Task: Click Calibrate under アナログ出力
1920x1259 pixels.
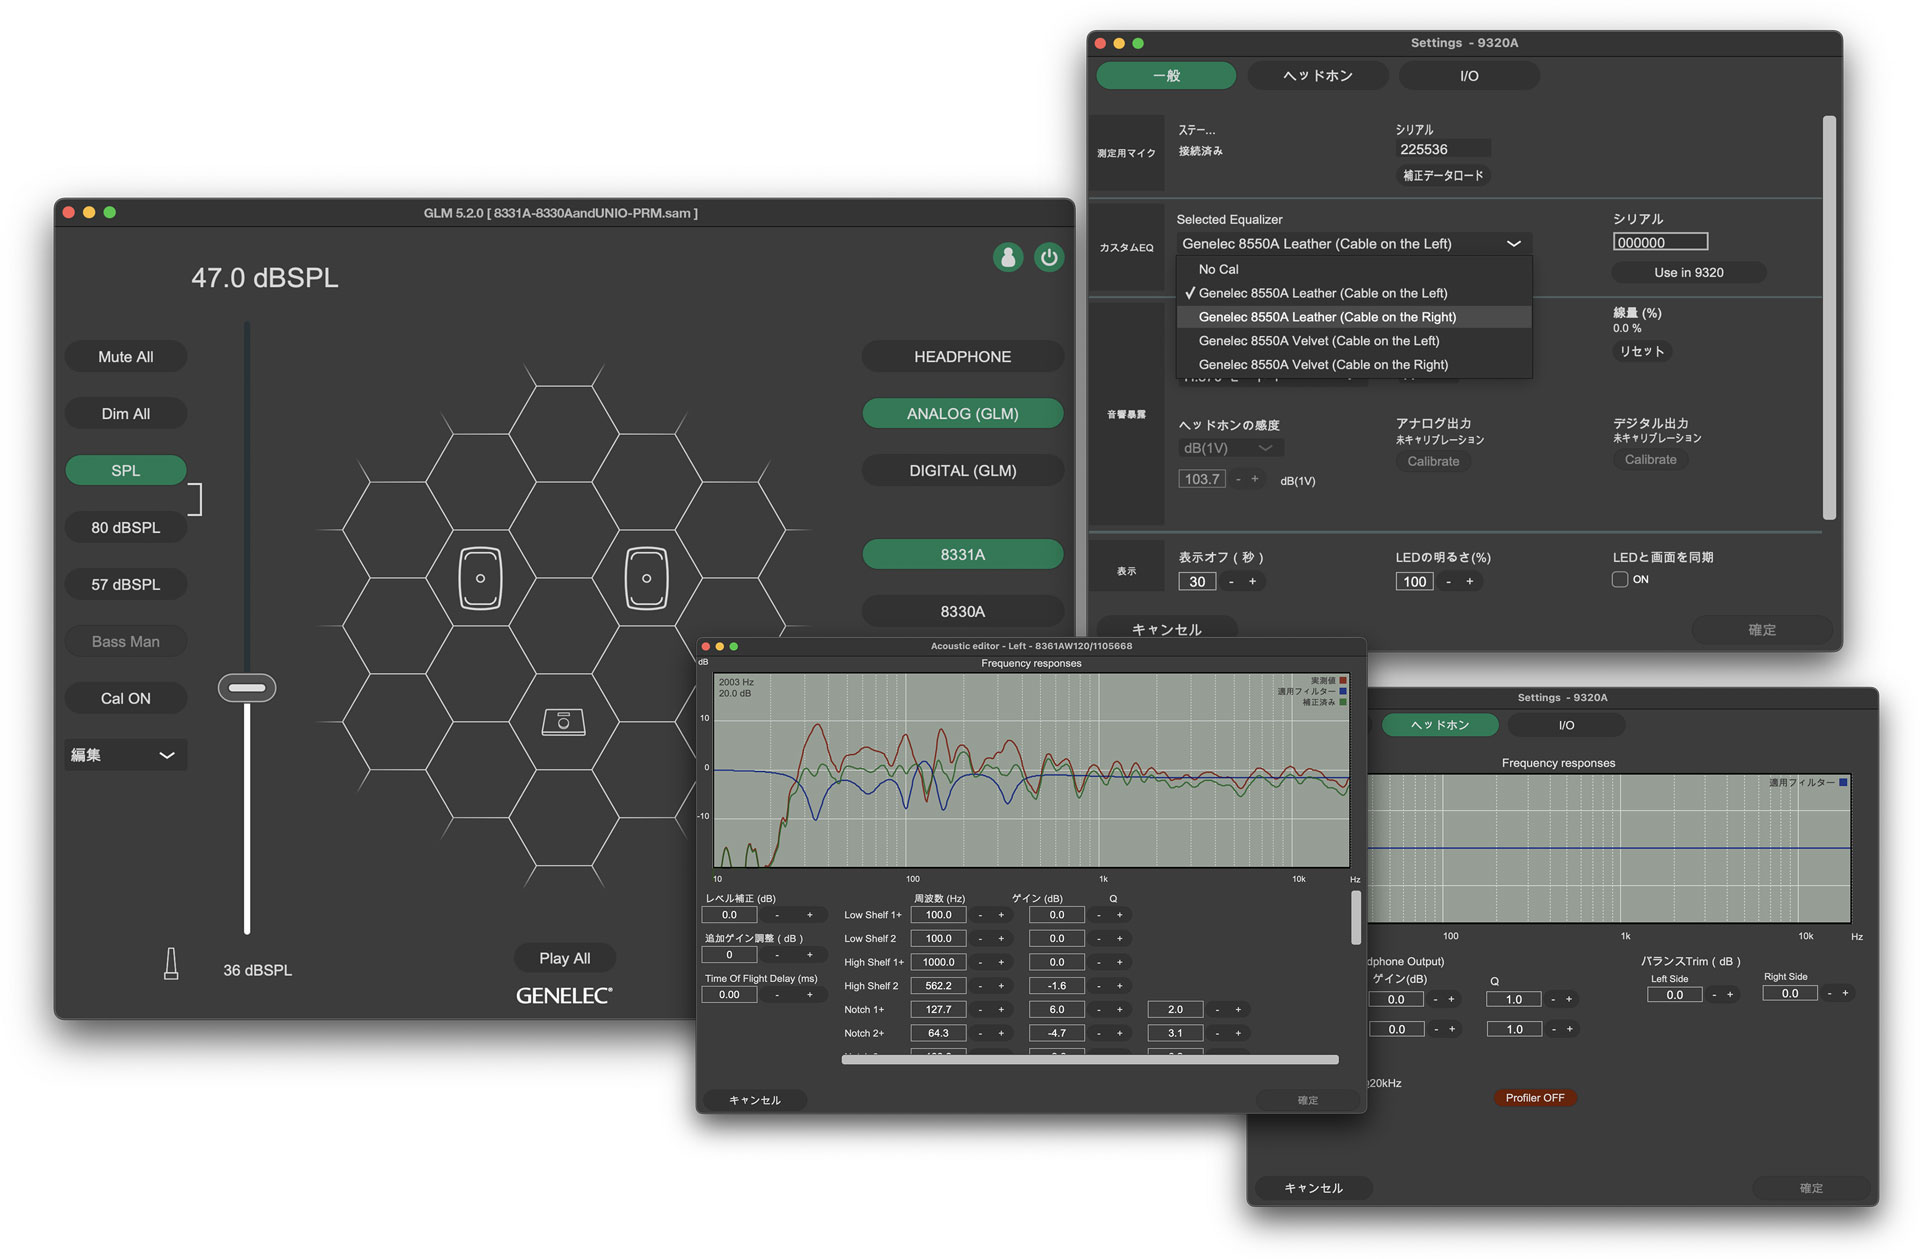Action: click(1433, 461)
